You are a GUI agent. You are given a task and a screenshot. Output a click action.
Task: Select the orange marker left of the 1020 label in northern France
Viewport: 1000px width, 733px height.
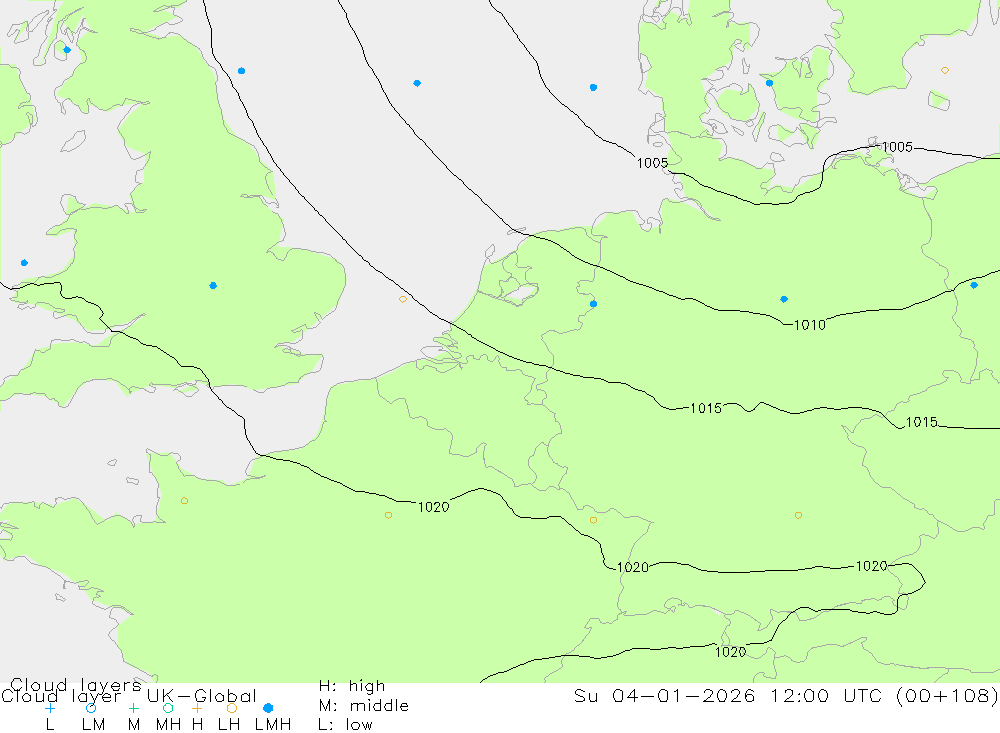388,515
